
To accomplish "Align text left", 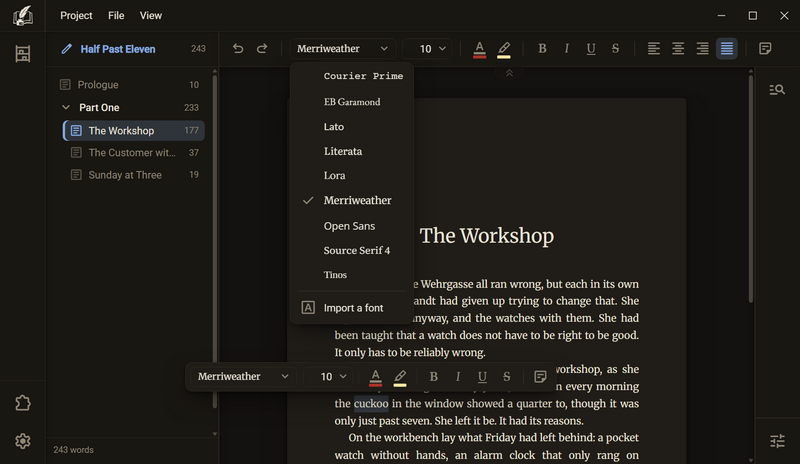I will (654, 48).
